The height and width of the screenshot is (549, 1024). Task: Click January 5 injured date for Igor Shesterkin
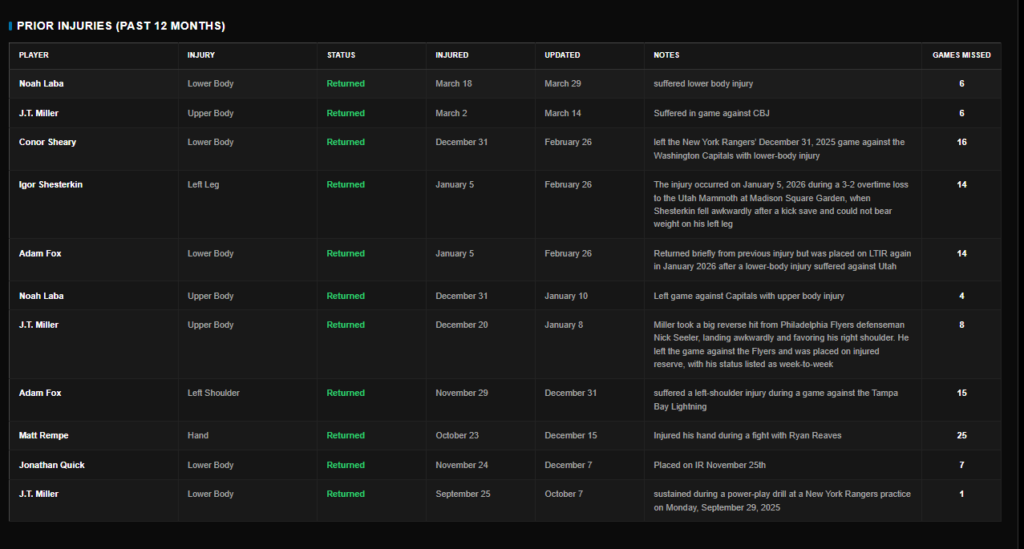[x=455, y=185]
